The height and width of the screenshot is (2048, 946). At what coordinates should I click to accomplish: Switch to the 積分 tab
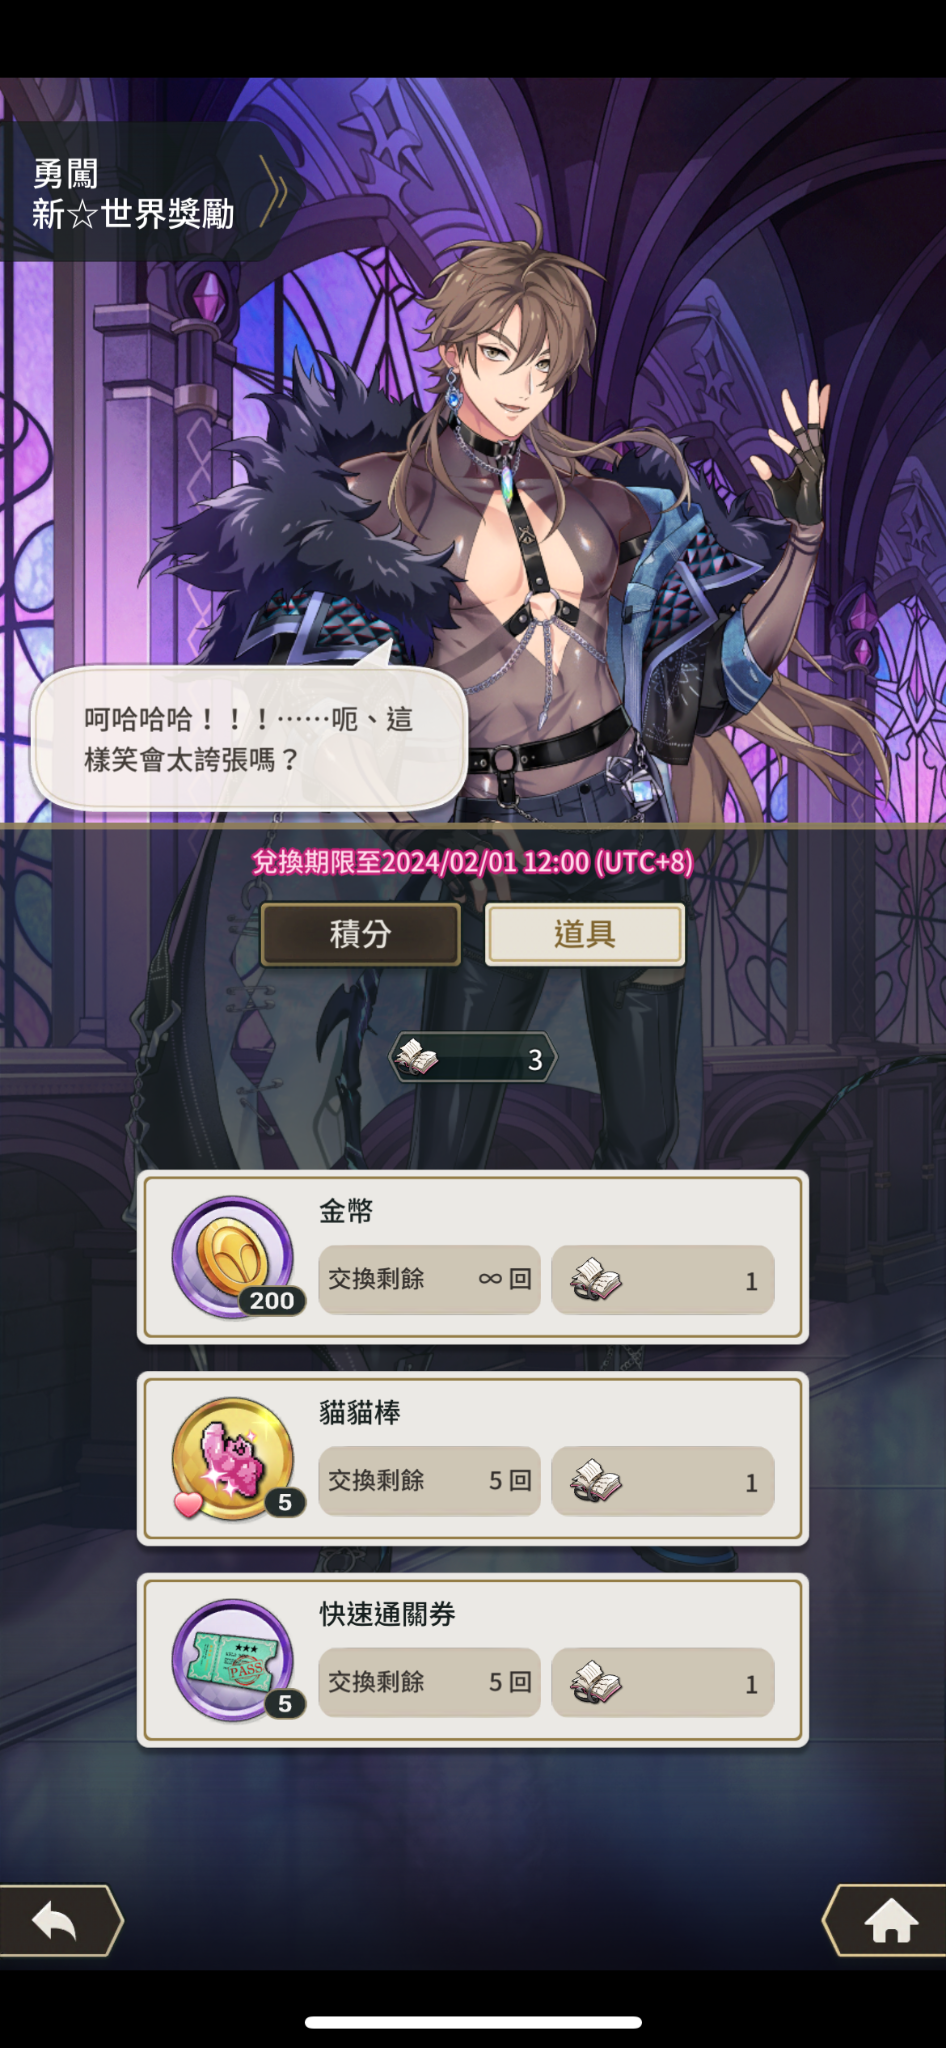(x=360, y=934)
